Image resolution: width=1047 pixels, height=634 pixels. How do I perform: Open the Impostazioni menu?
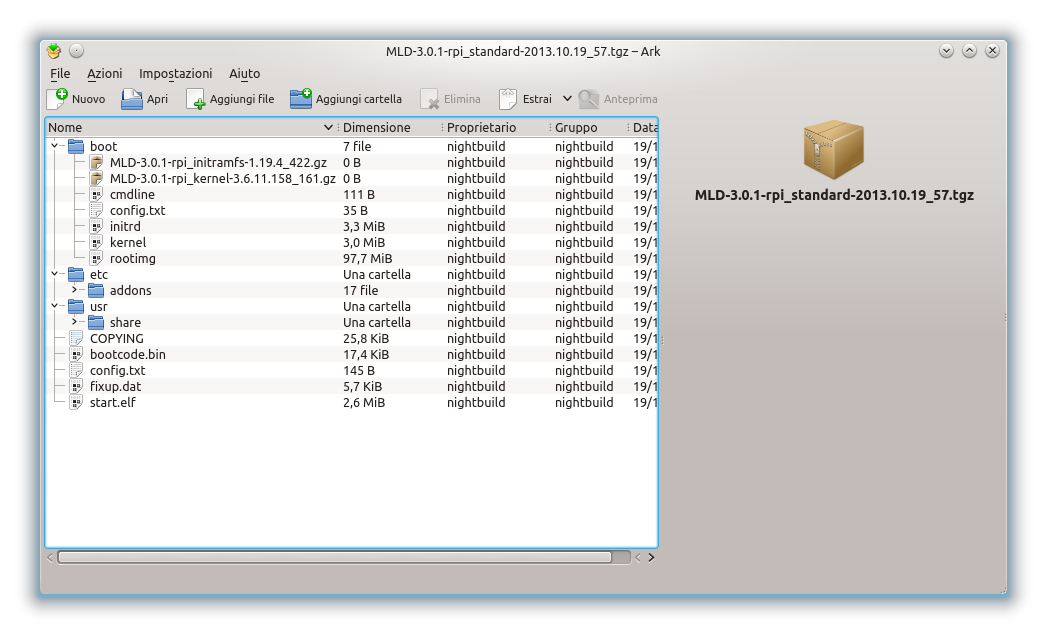176,73
